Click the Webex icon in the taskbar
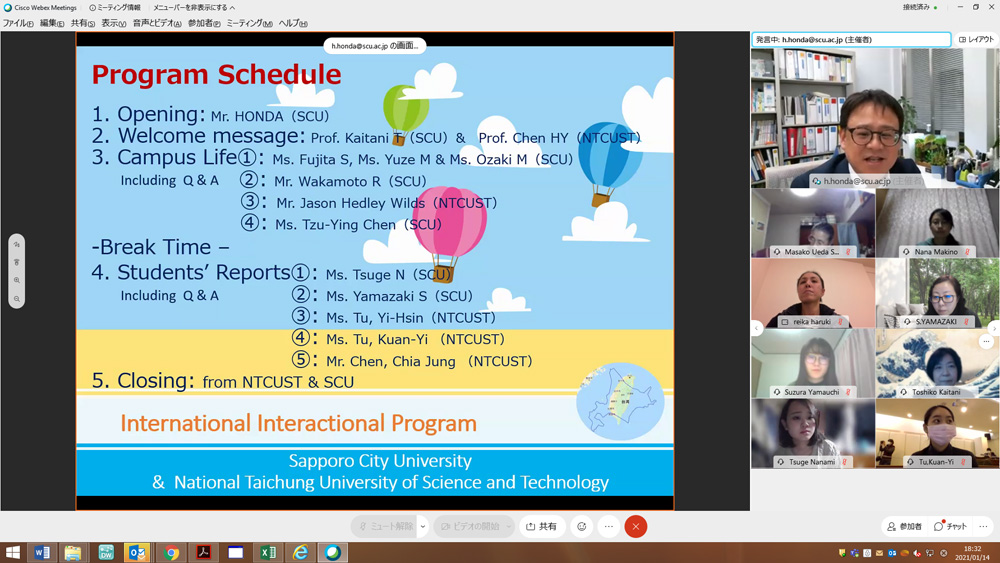 pos(333,552)
